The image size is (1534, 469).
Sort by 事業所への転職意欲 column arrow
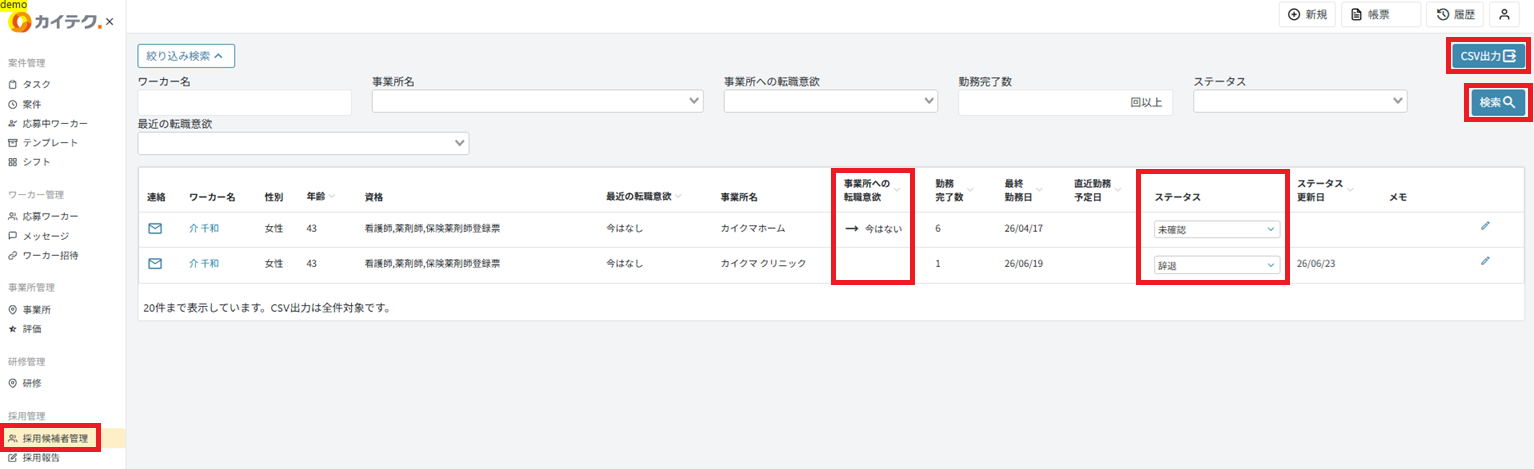[x=897, y=190]
